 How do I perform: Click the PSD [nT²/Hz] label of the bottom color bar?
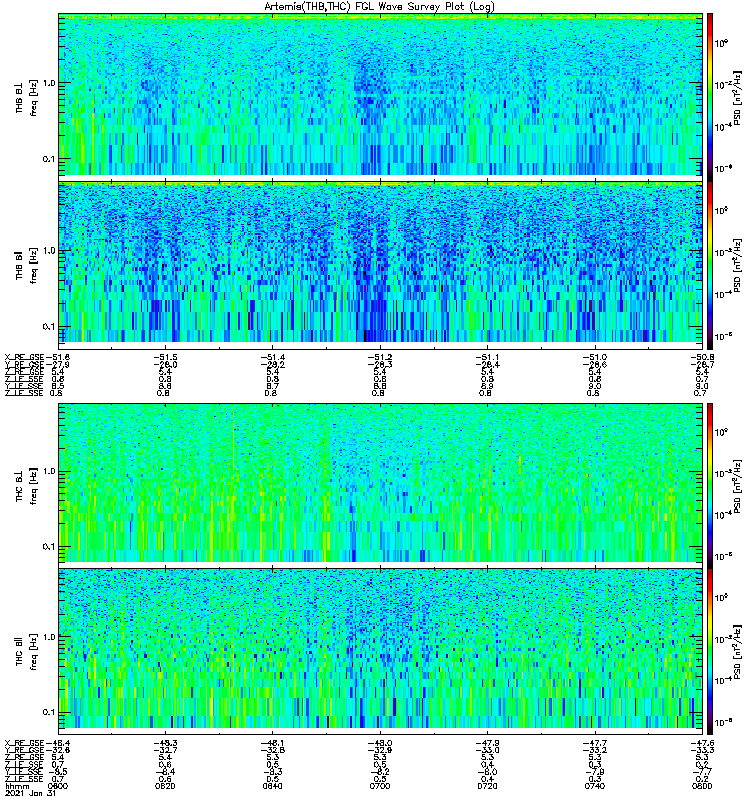(738, 652)
